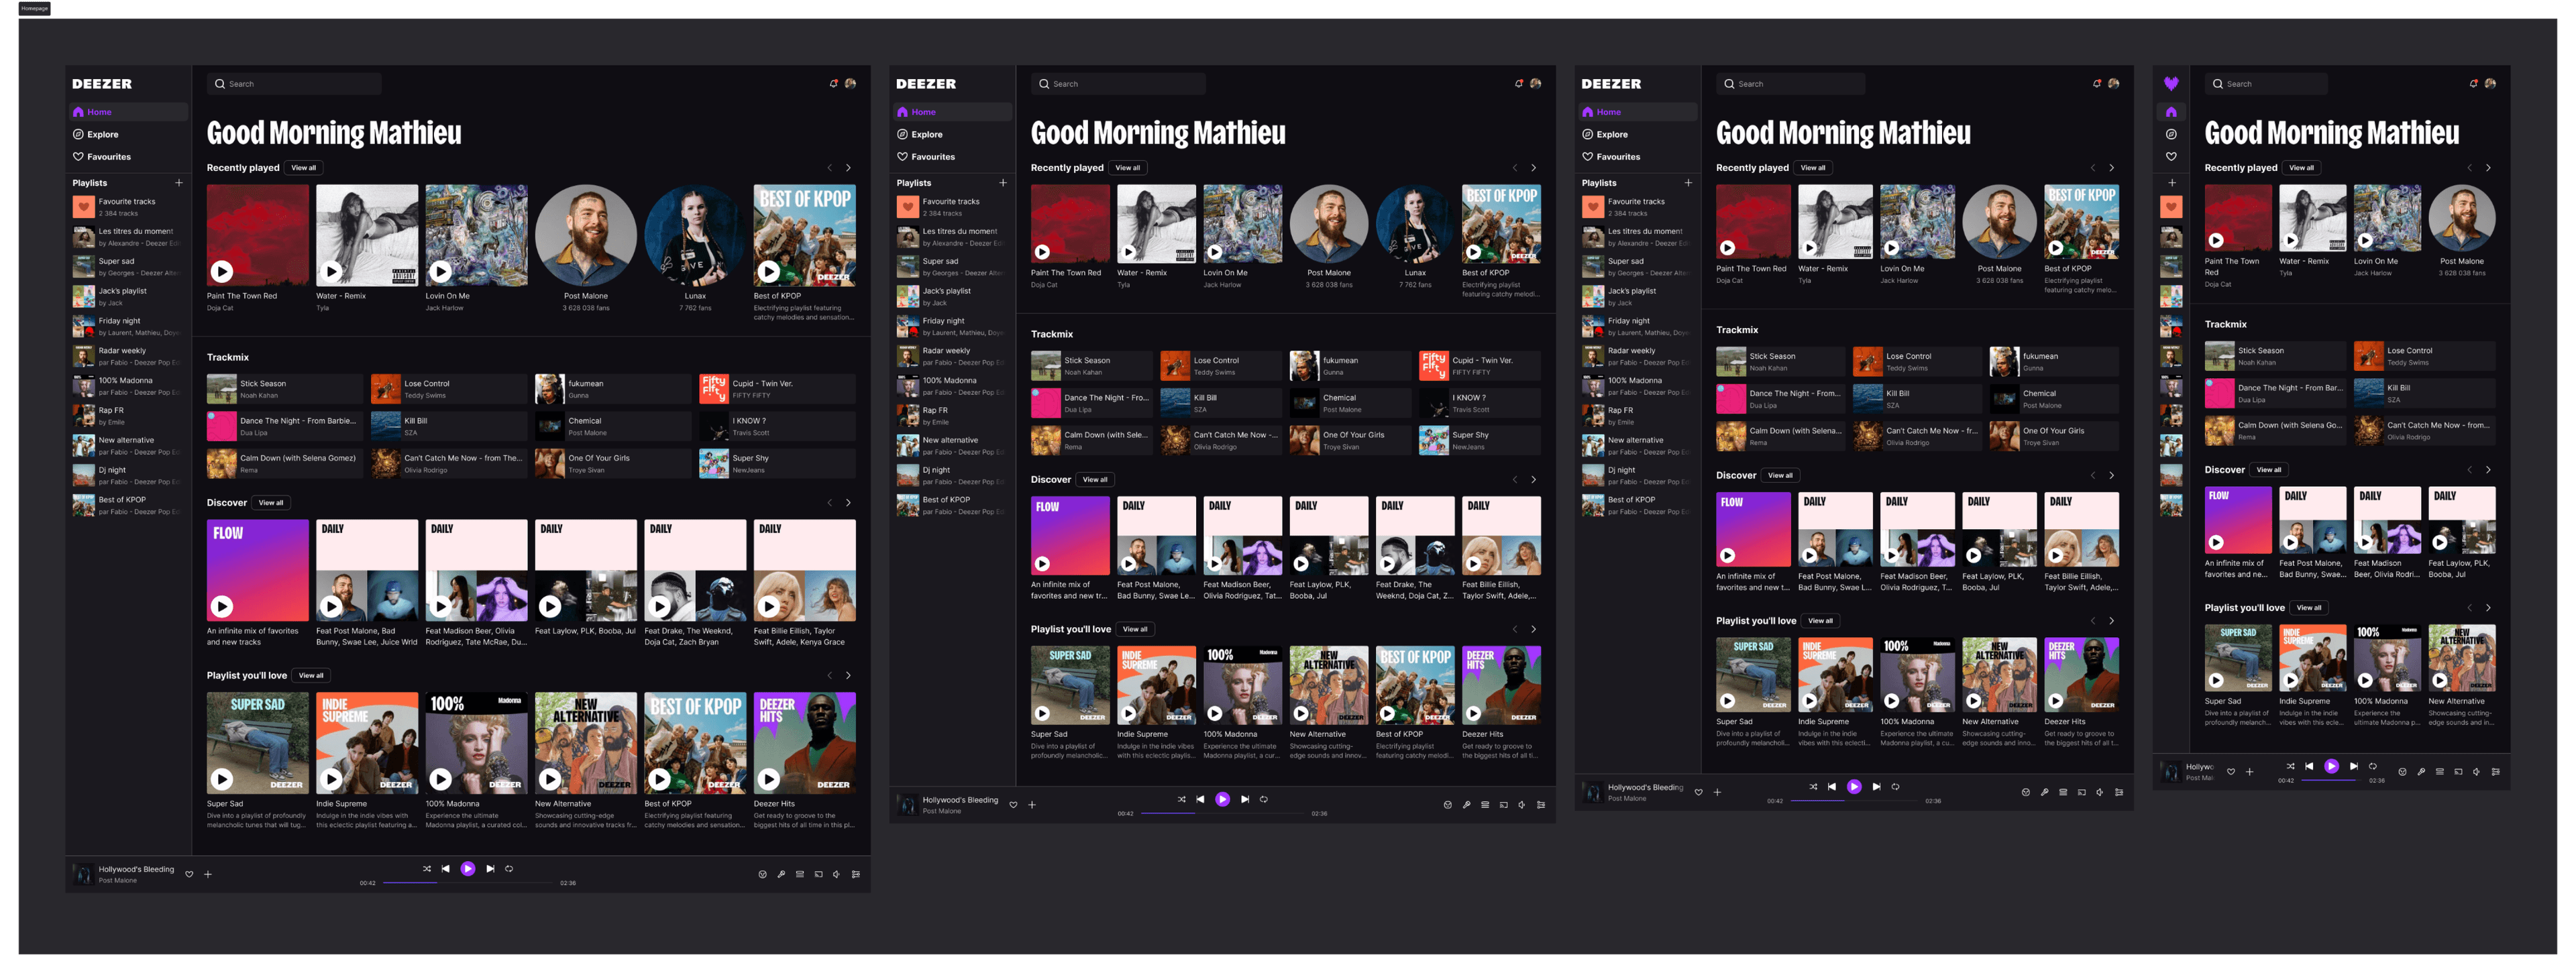Click next chevron of Recently played, leftmost frame
2576x973 pixels.
[x=848, y=168]
